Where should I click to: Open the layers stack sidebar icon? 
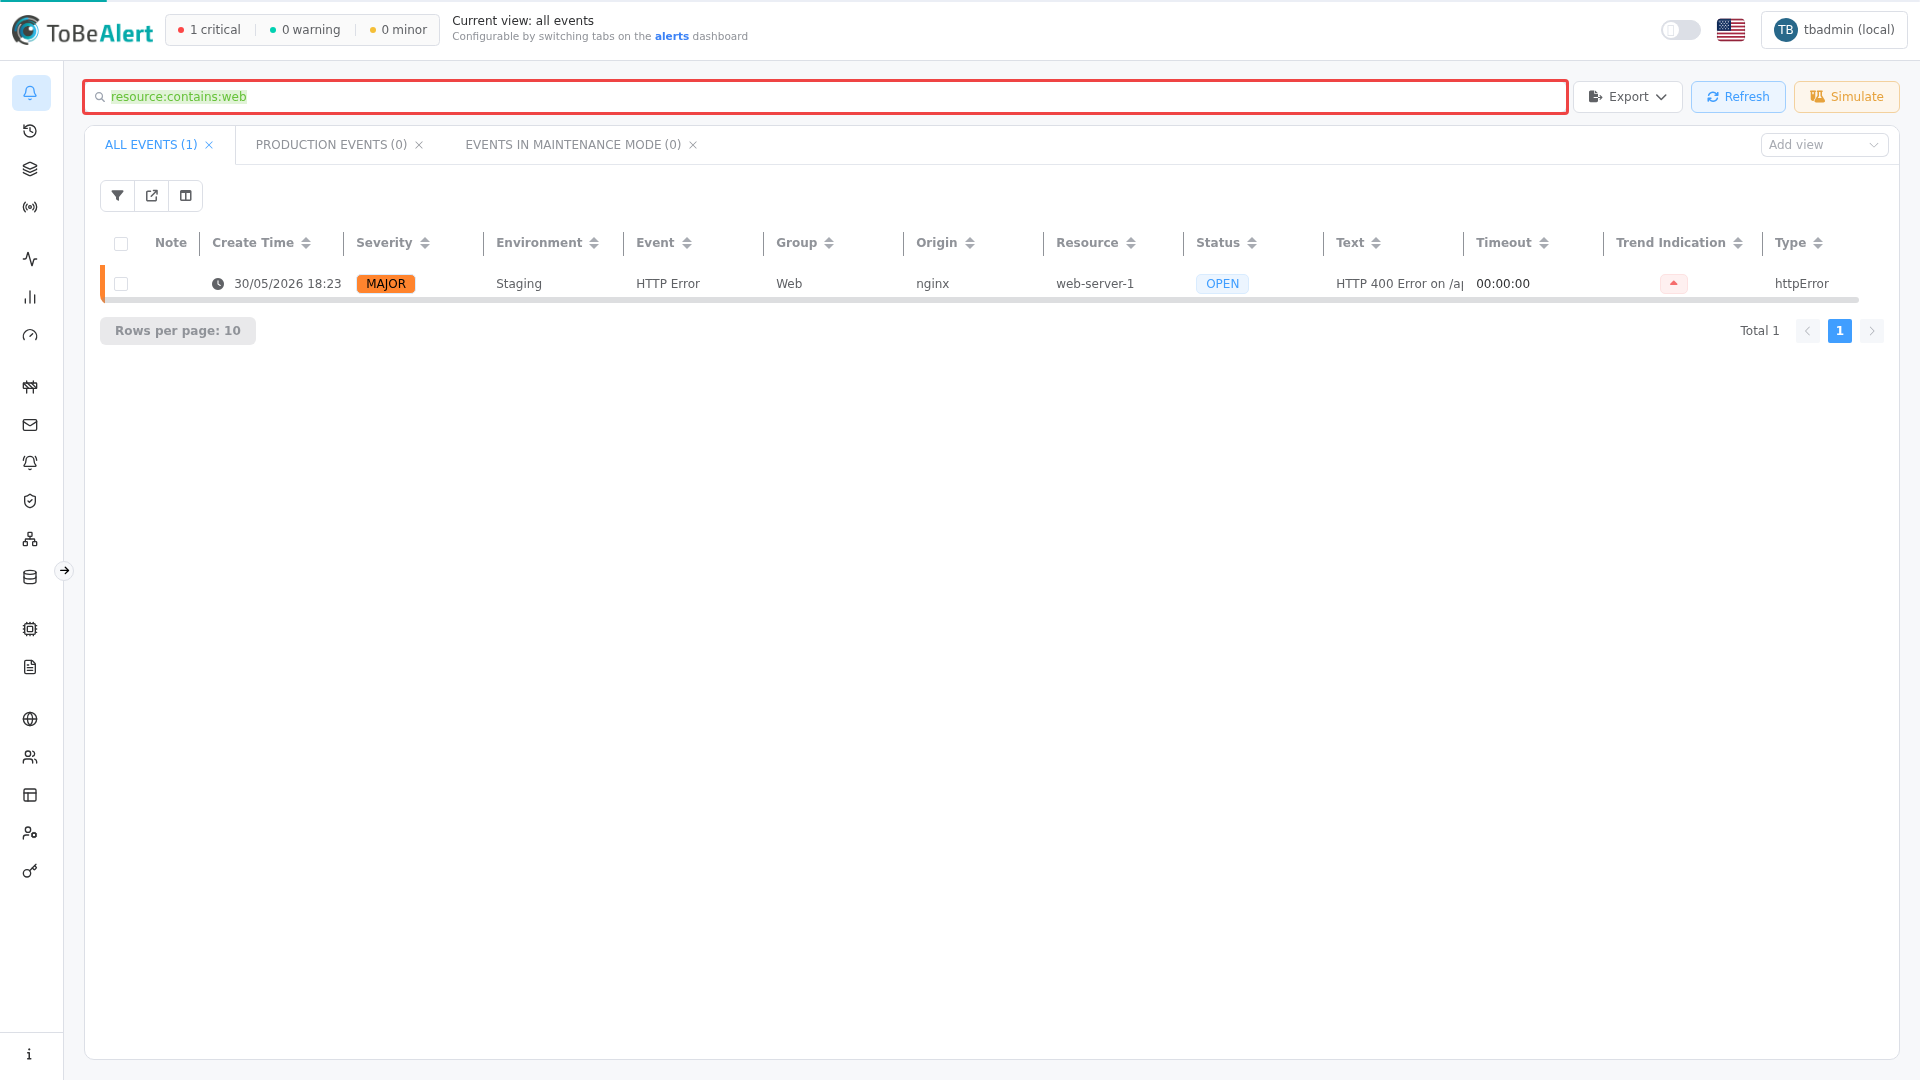(x=30, y=169)
